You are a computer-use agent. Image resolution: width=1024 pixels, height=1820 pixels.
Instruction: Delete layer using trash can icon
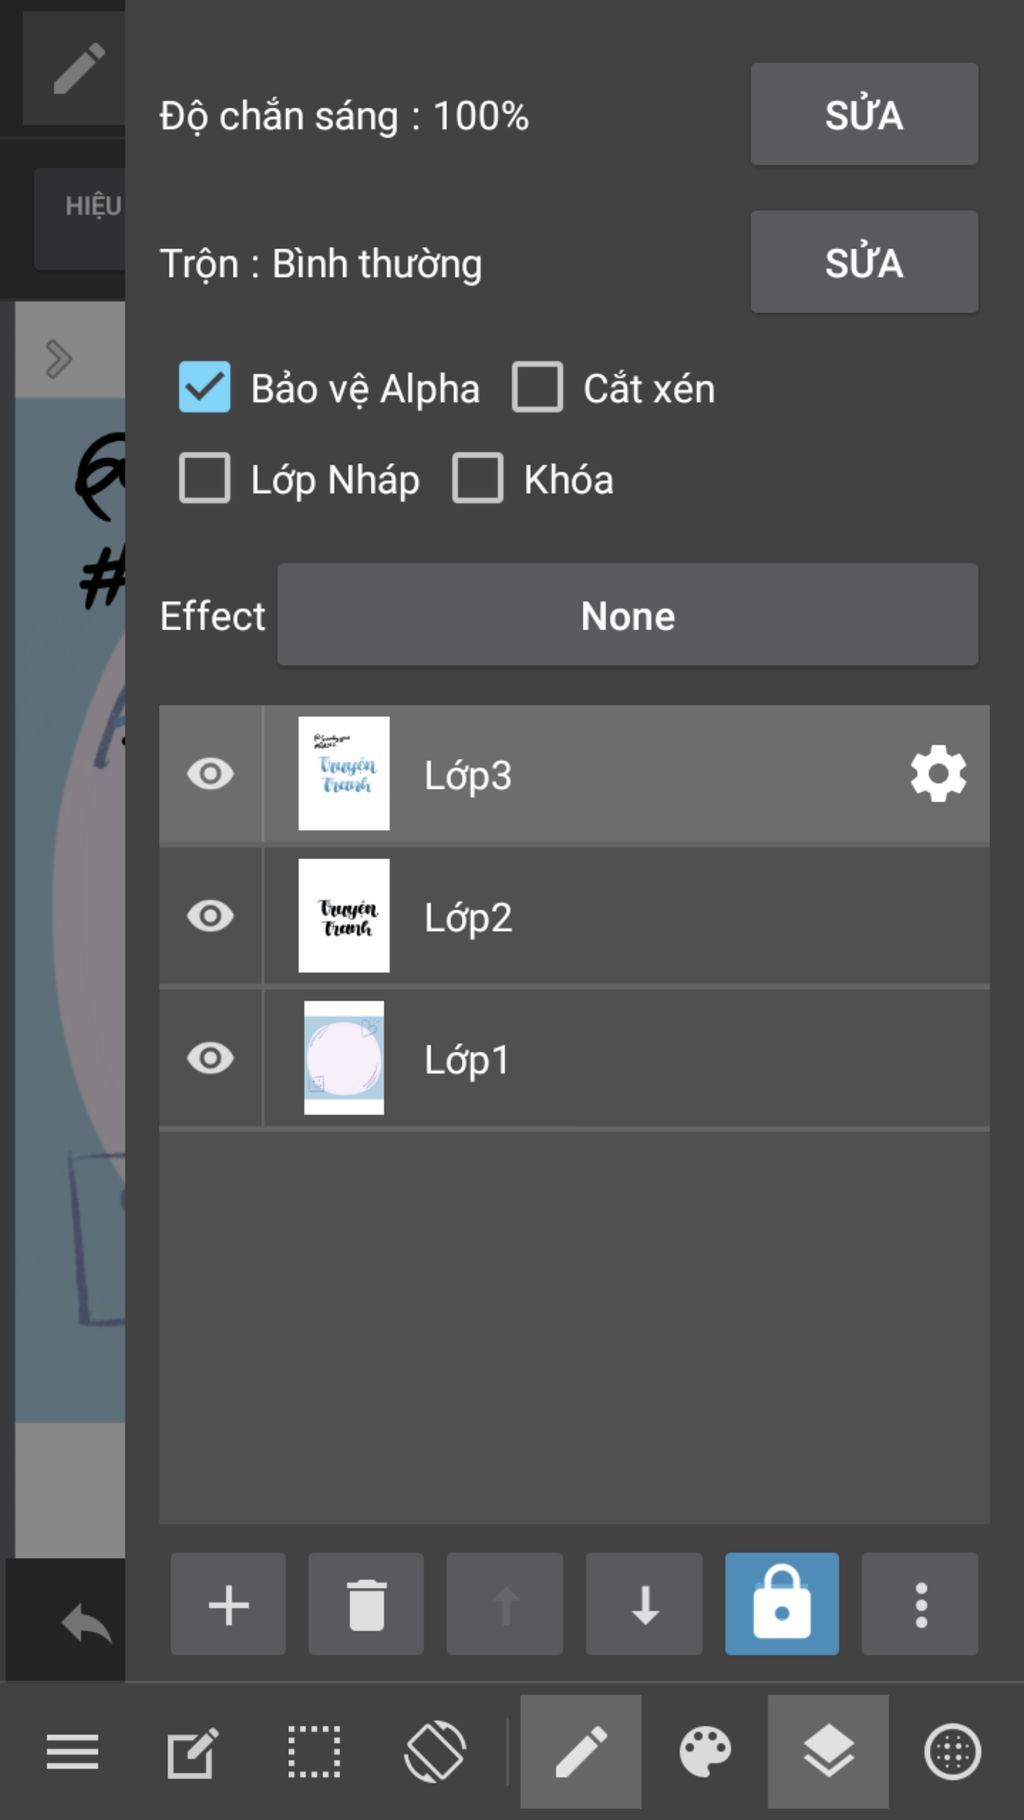click(x=366, y=1604)
